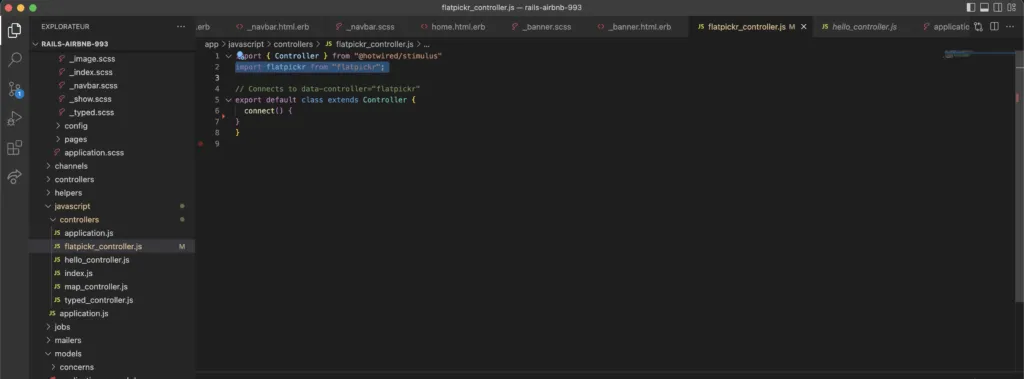Switch to the _banner.html.erb tab
This screenshot has width=1024, height=379.
click(x=635, y=27)
